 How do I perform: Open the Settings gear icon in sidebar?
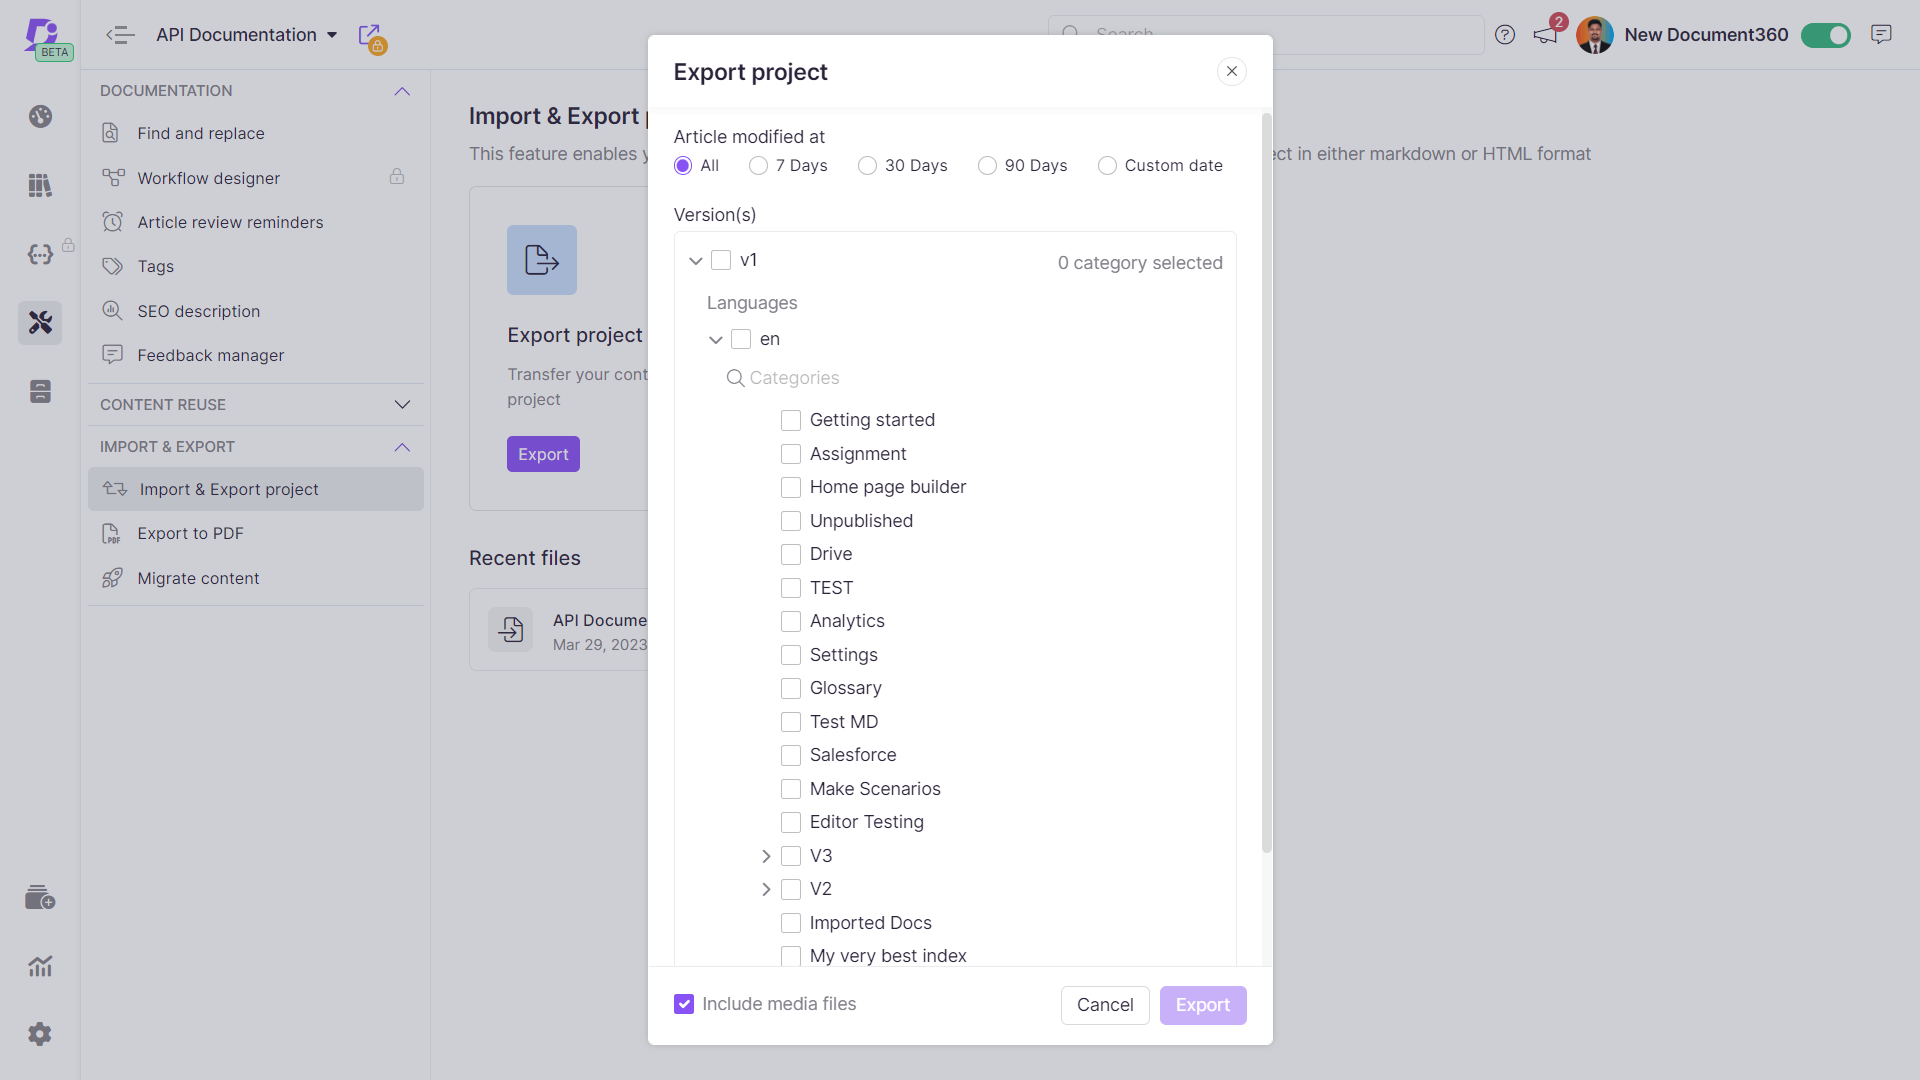40,1034
